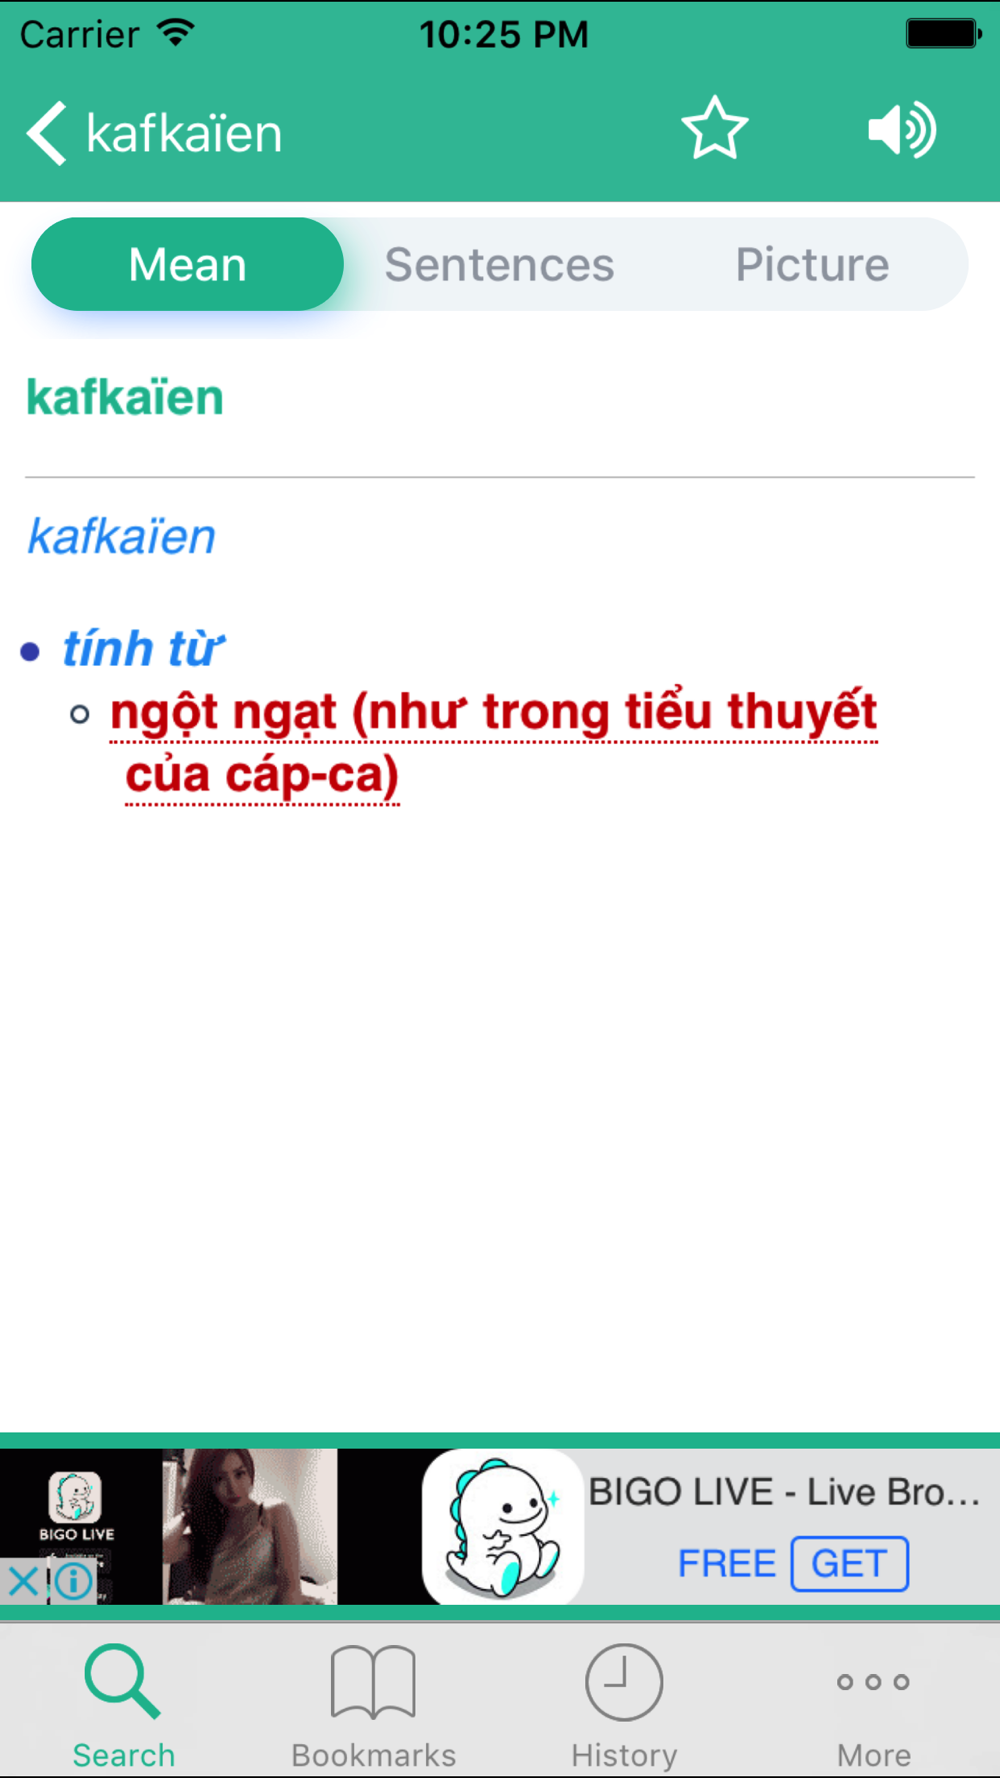
Task: Tap the BIGO LIVE dinosaur app icon
Action: point(503,1527)
